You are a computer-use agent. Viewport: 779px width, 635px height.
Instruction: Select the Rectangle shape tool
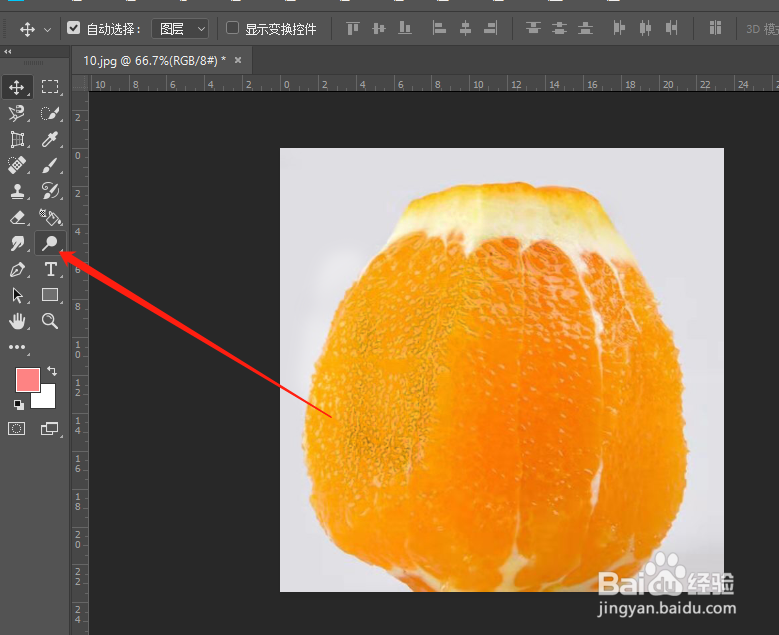tap(50, 295)
